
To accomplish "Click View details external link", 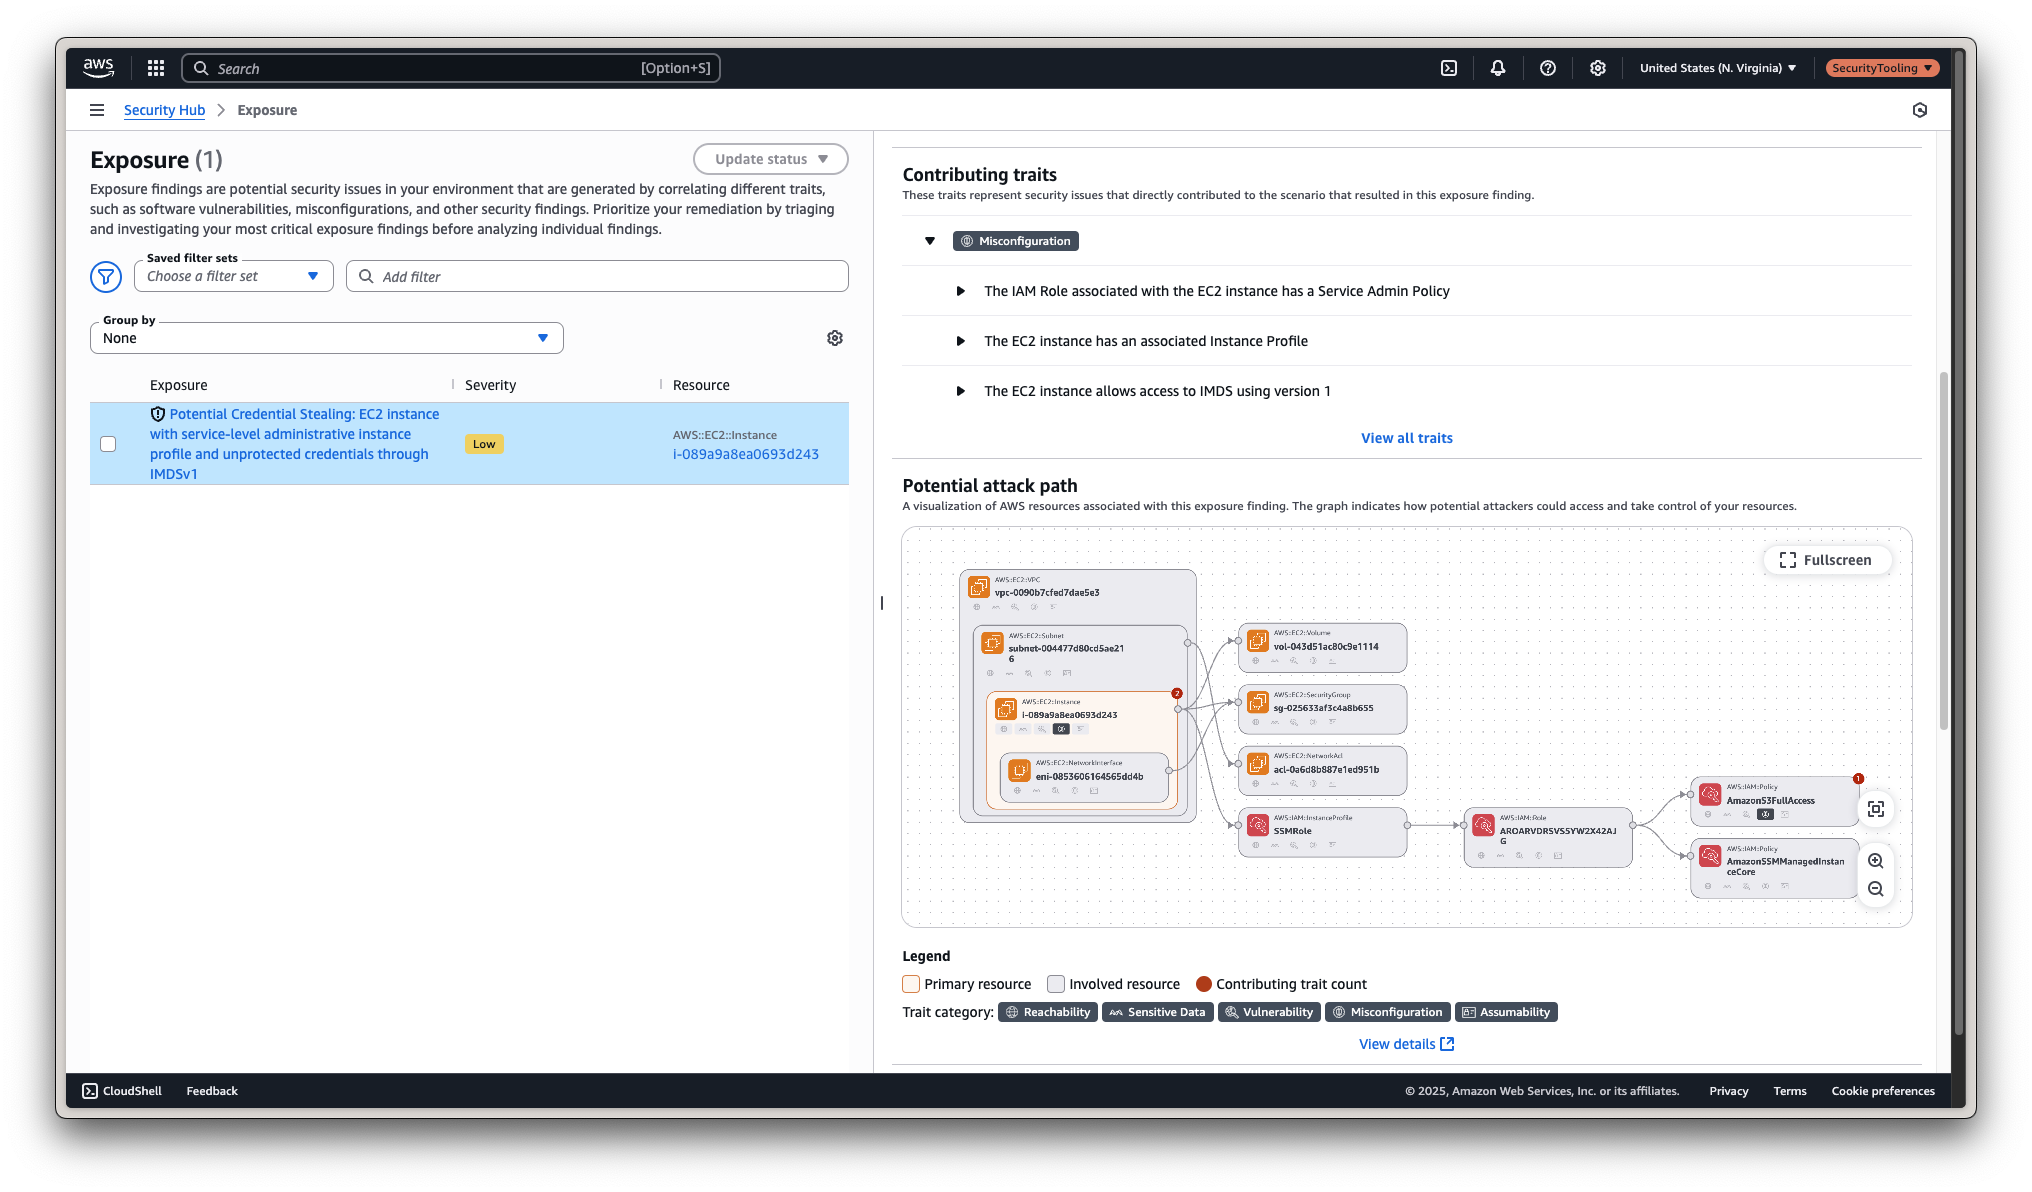I will 1406,1044.
